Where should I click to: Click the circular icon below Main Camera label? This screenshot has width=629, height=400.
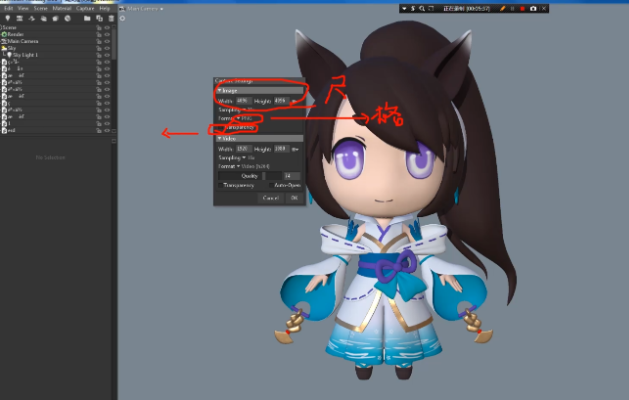122,18
